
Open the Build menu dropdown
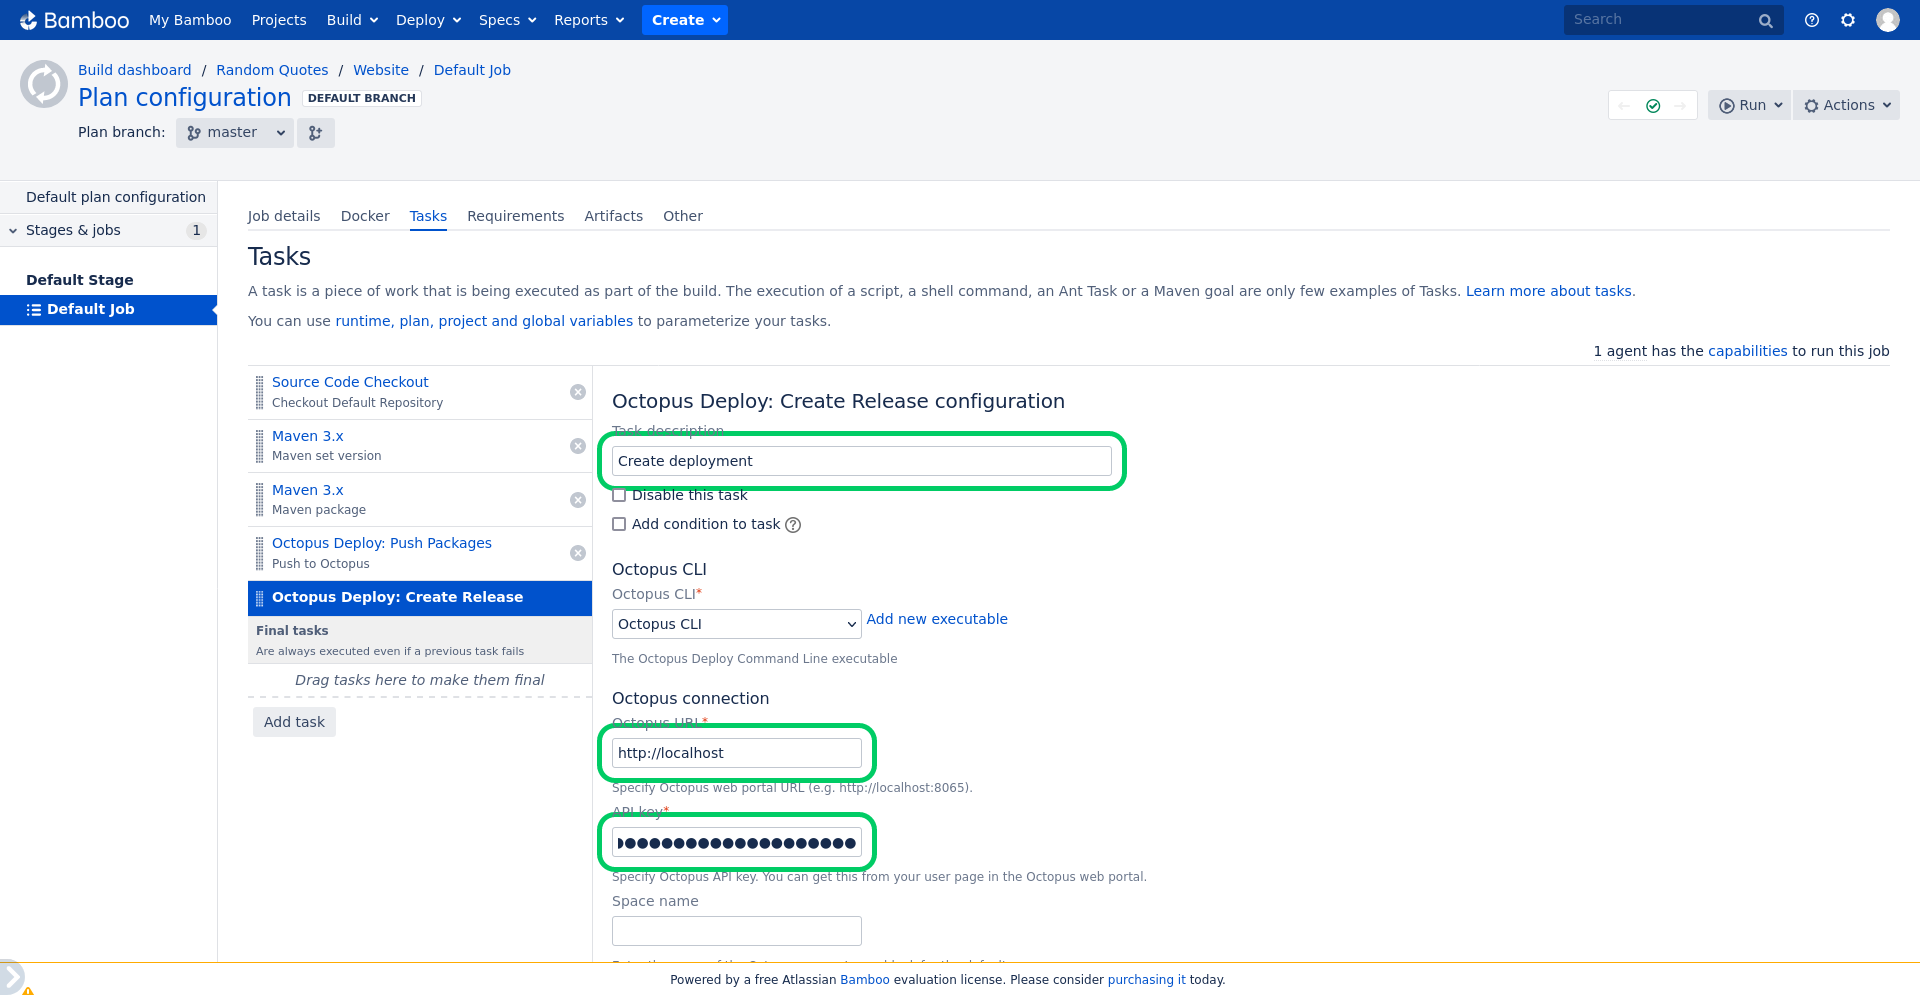pos(352,20)
